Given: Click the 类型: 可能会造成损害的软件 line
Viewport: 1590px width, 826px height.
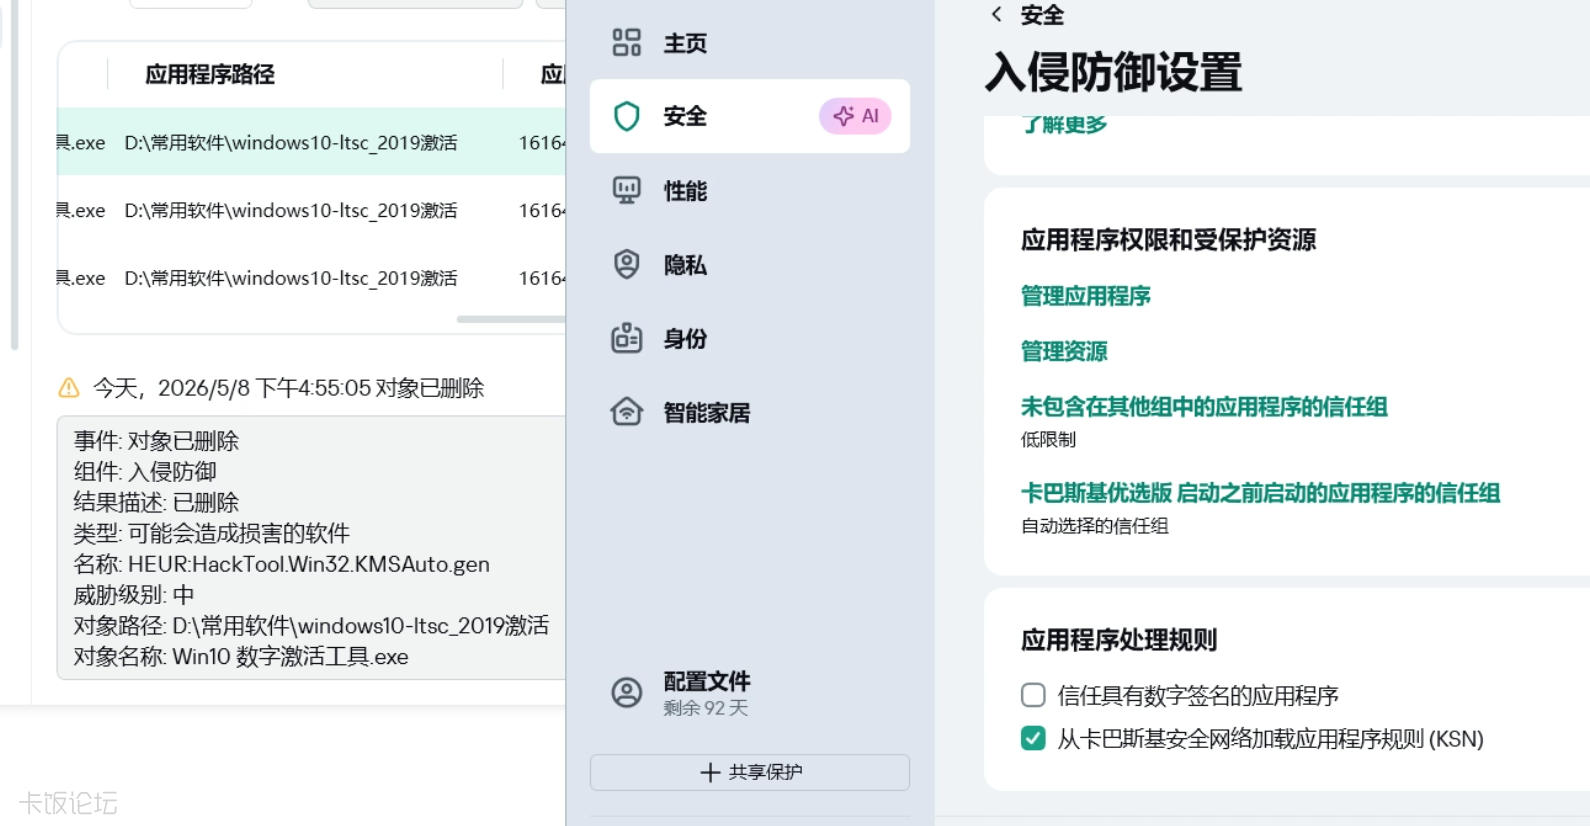Looking at the screenshot, I should click(x=211, y=533).
